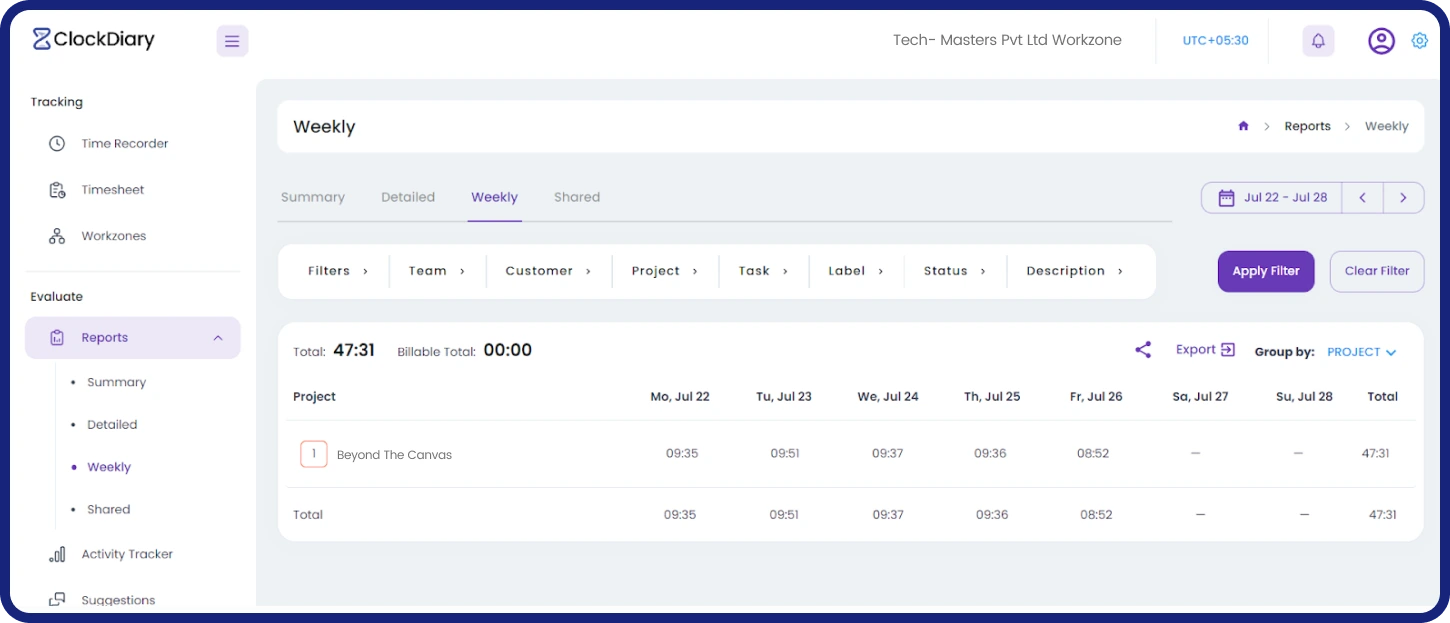Screen dimensions: 1450x623
Task: Click the home icon in breadcrumb
Action: pos(1243,126)
